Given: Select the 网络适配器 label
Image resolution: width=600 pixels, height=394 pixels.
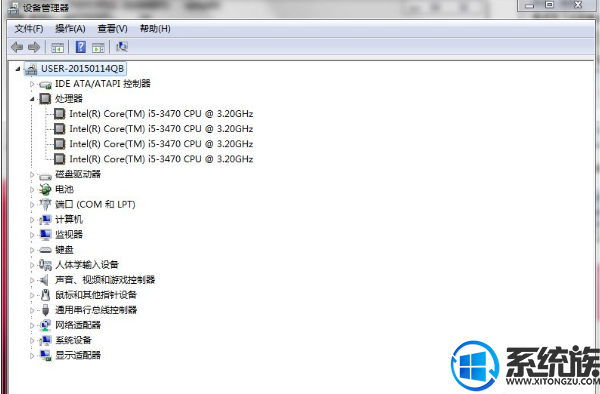Looking at the screenshot, I should point(78,325).
